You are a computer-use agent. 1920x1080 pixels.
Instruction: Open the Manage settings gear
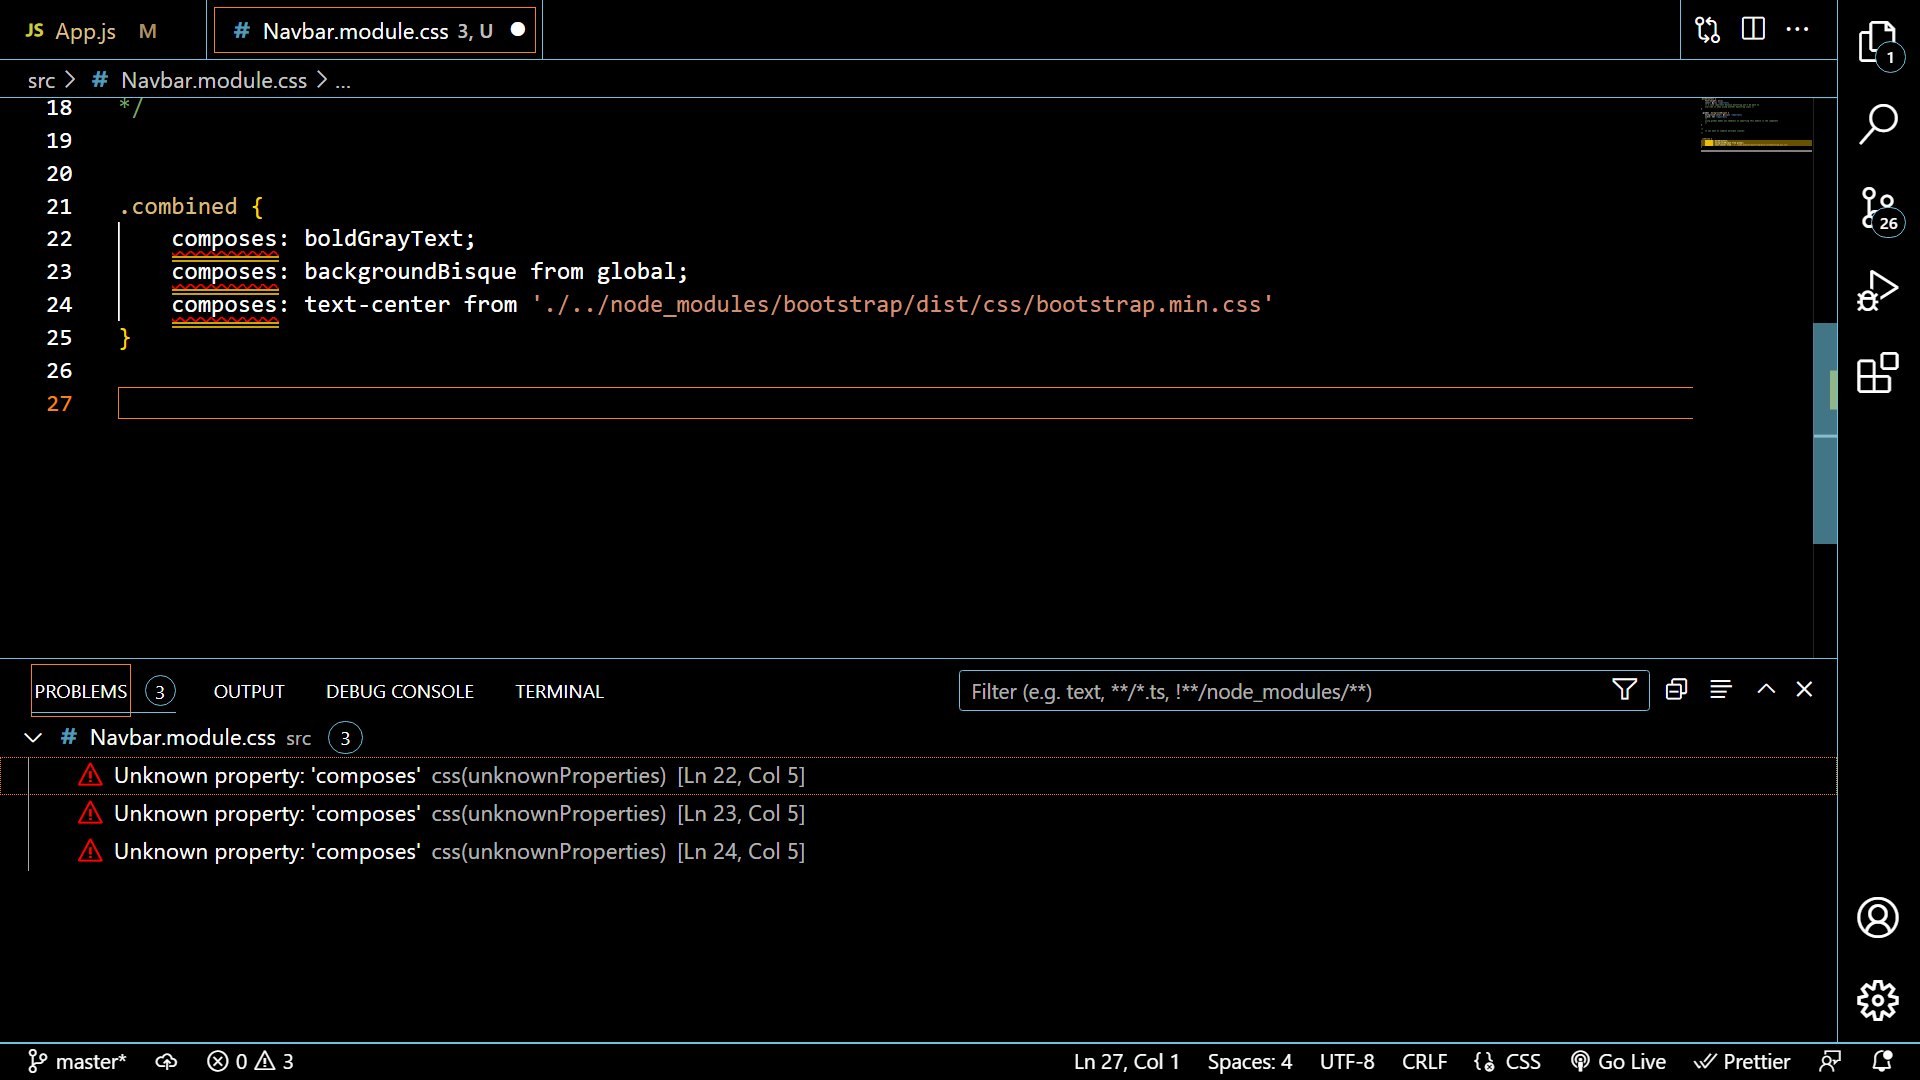point(1878,999)
